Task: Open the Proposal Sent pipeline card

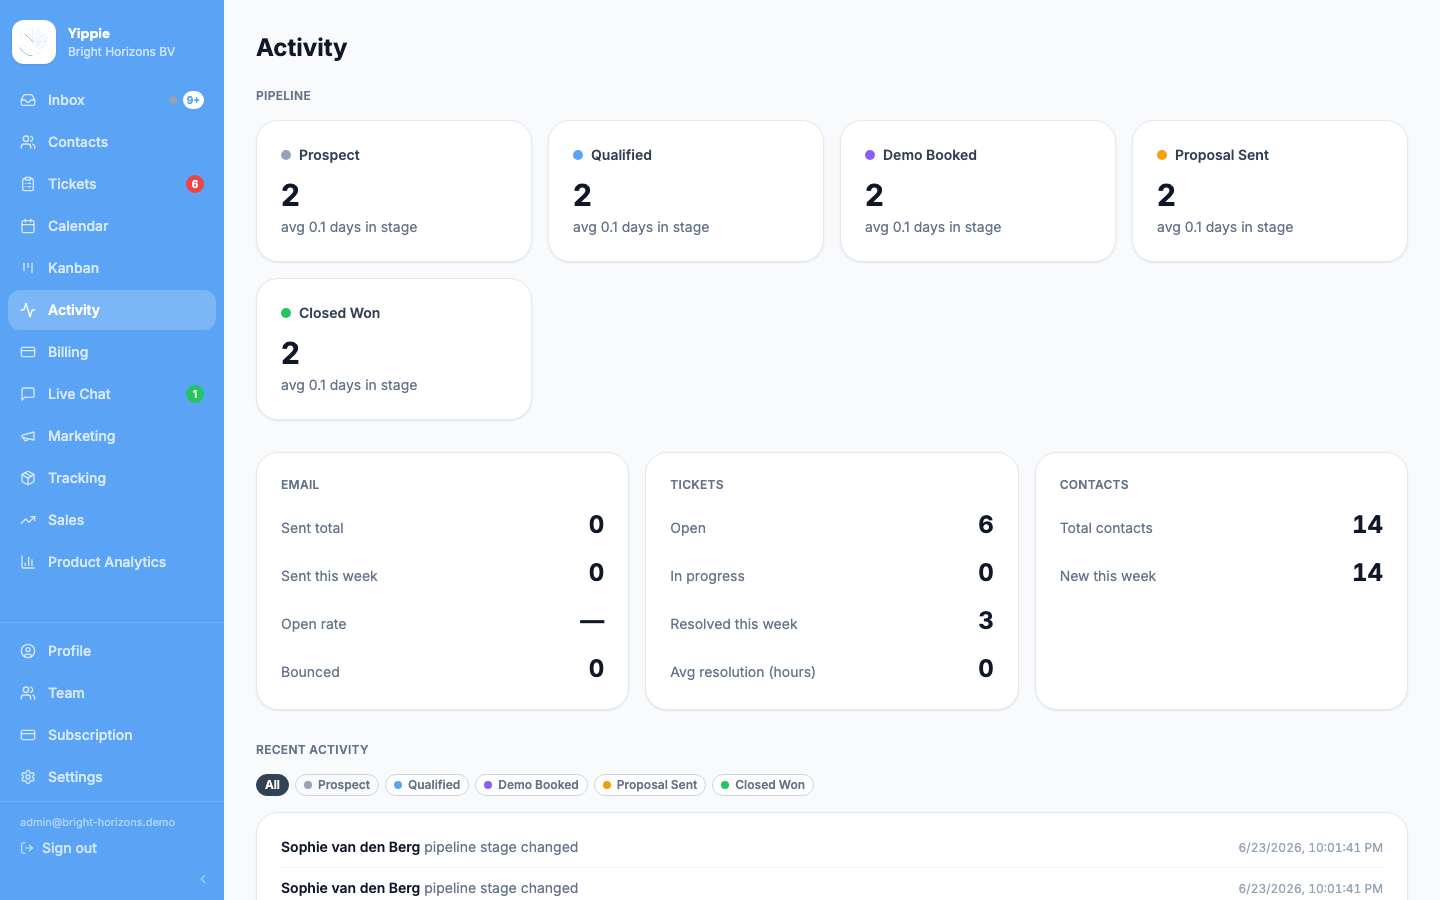Action: click(x=1270, y=191)
